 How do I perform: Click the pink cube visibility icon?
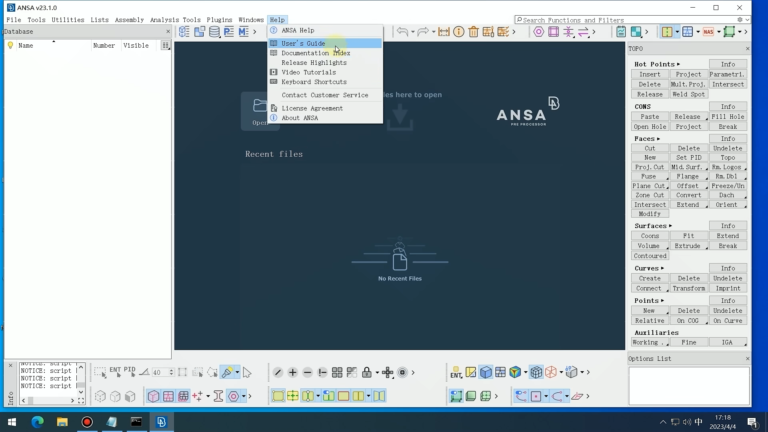tap(153, 396)
